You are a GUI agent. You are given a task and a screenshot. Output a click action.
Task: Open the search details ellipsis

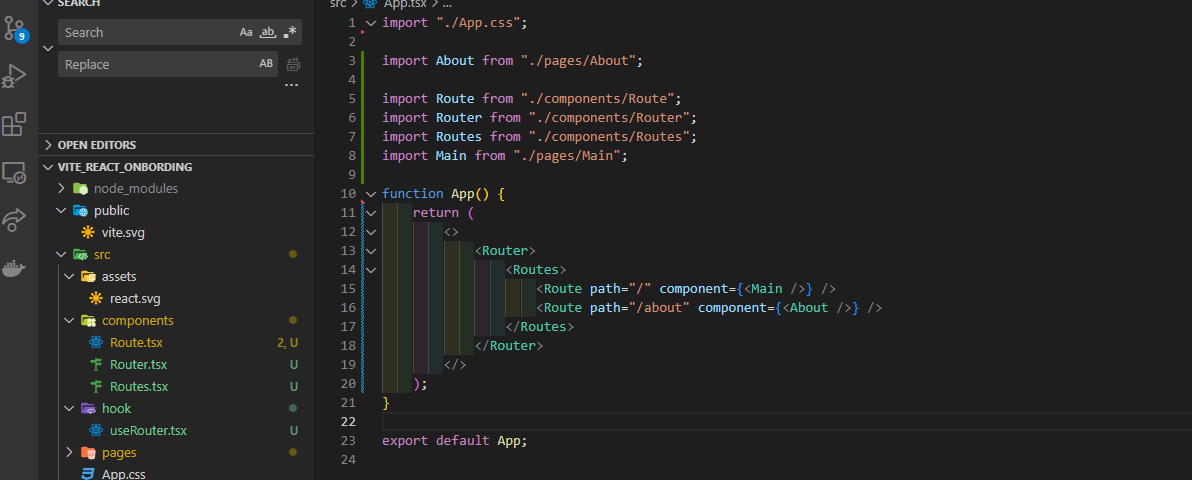pyautogui.click(x=291, y=85)
